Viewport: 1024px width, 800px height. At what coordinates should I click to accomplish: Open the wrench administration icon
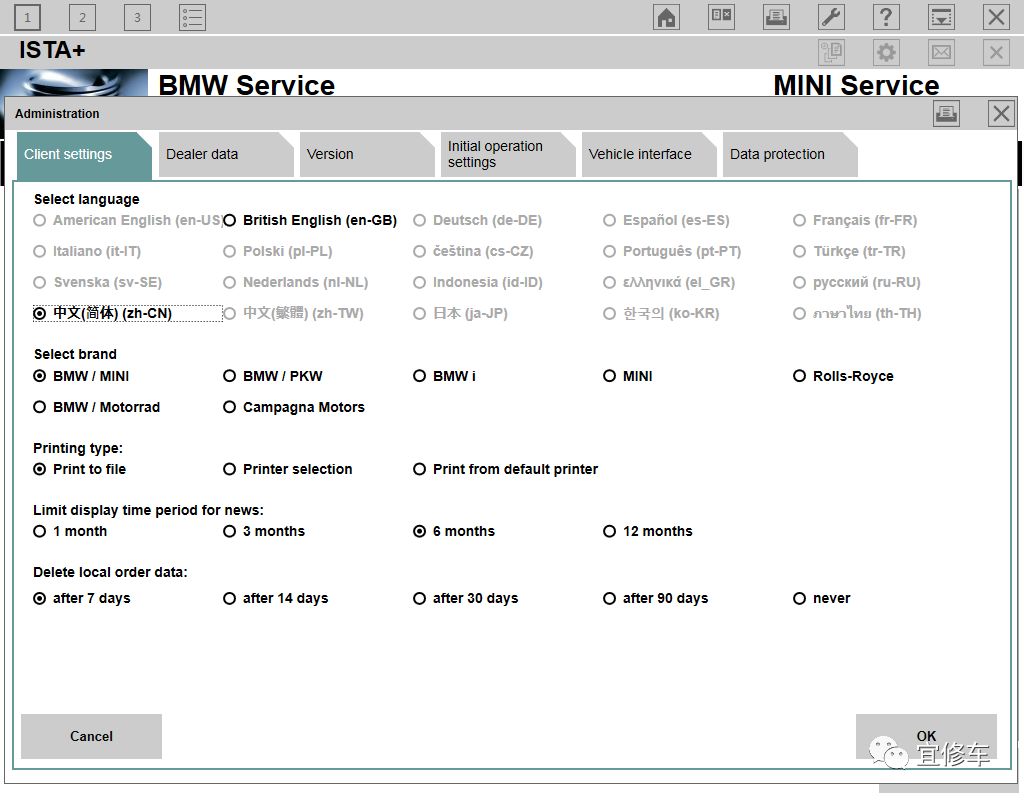[x=831, y=17]
